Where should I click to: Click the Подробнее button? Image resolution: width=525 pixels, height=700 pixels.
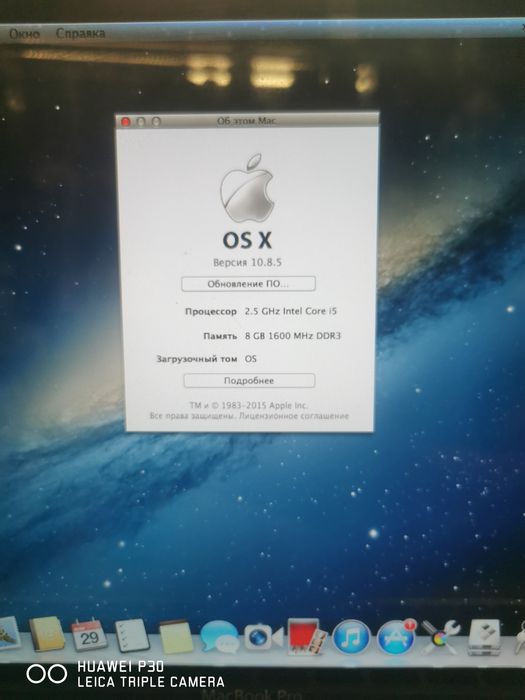[249, 380]
